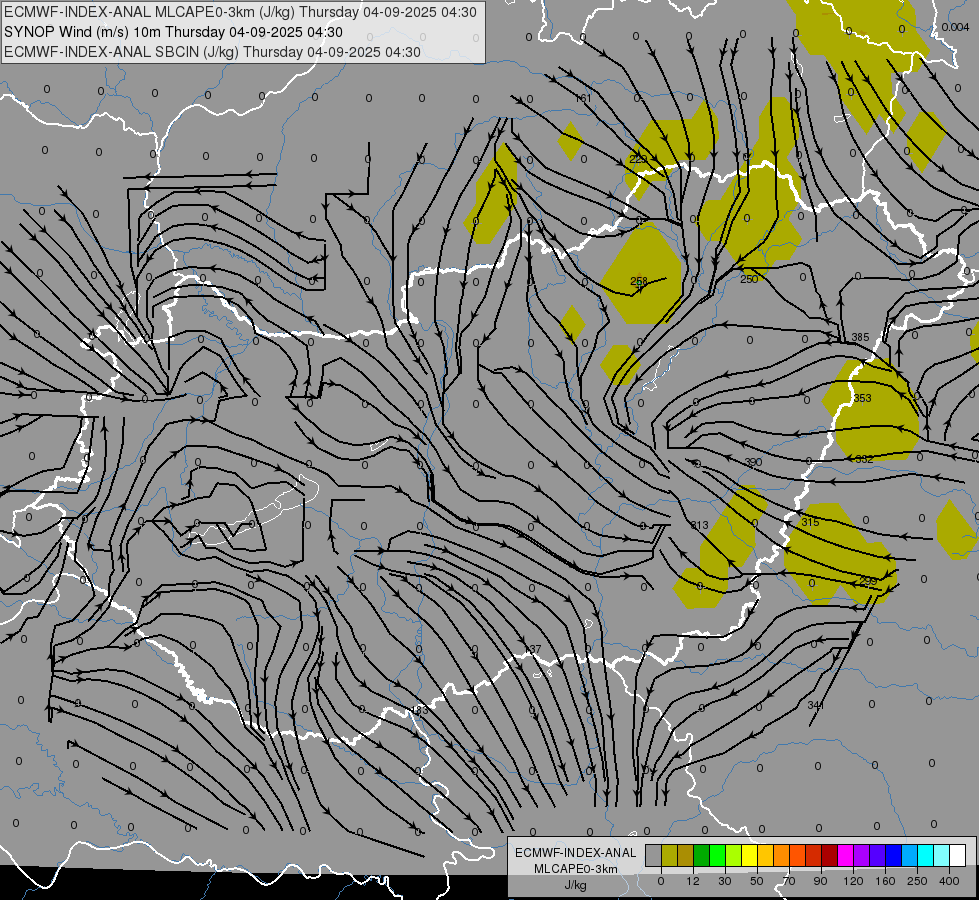Click ECMWF-INDEX-ANAL label in legend box
This screenshot has width=979, height=900.
pyautogui.click(x=575, y=853)
